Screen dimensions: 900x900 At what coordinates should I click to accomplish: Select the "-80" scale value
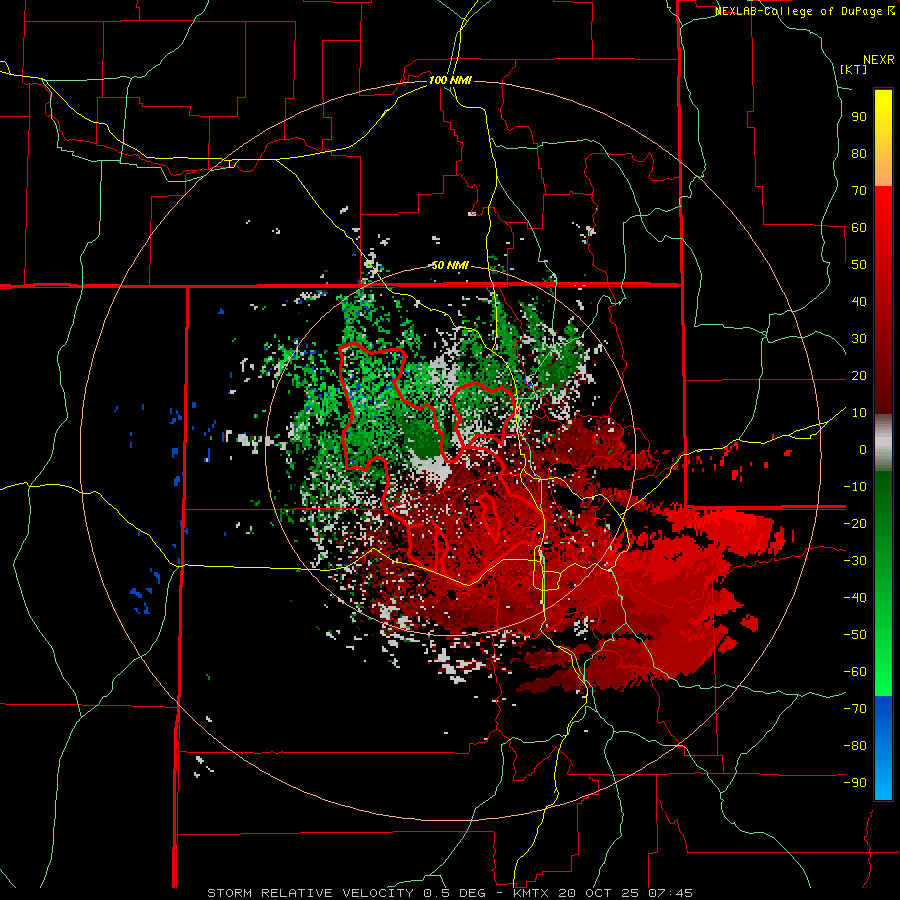pyautogui.click(x=855, y=746)
